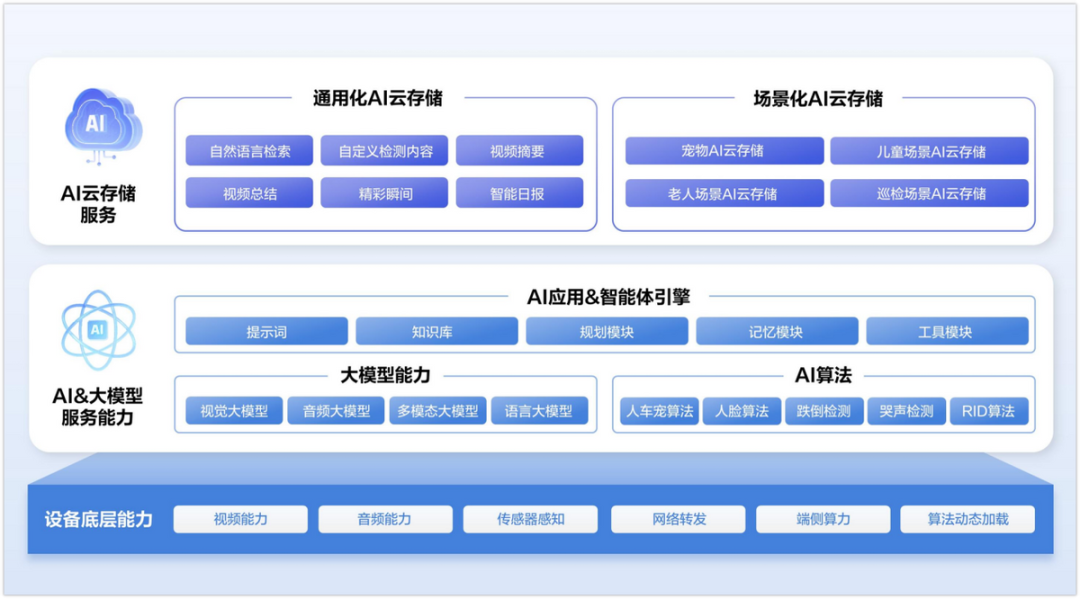The image size is (1080, 599).
Task: Select the 多模态大模型 block
Action: [x=438, y=411]
